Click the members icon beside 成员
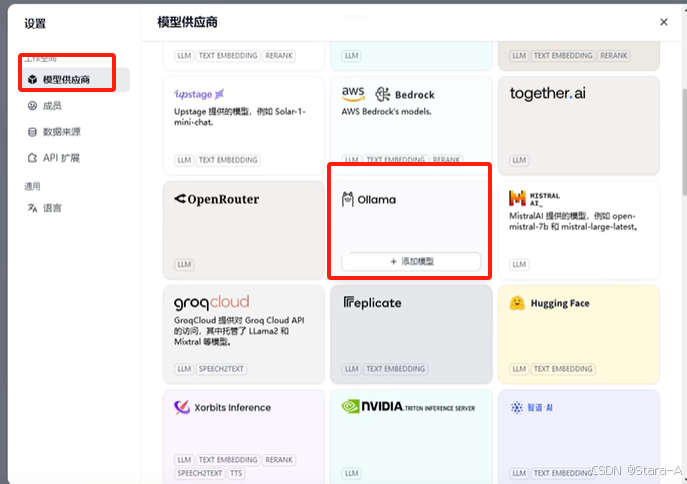The height and width of the screenshot is (484, 687). pos(32,106)
